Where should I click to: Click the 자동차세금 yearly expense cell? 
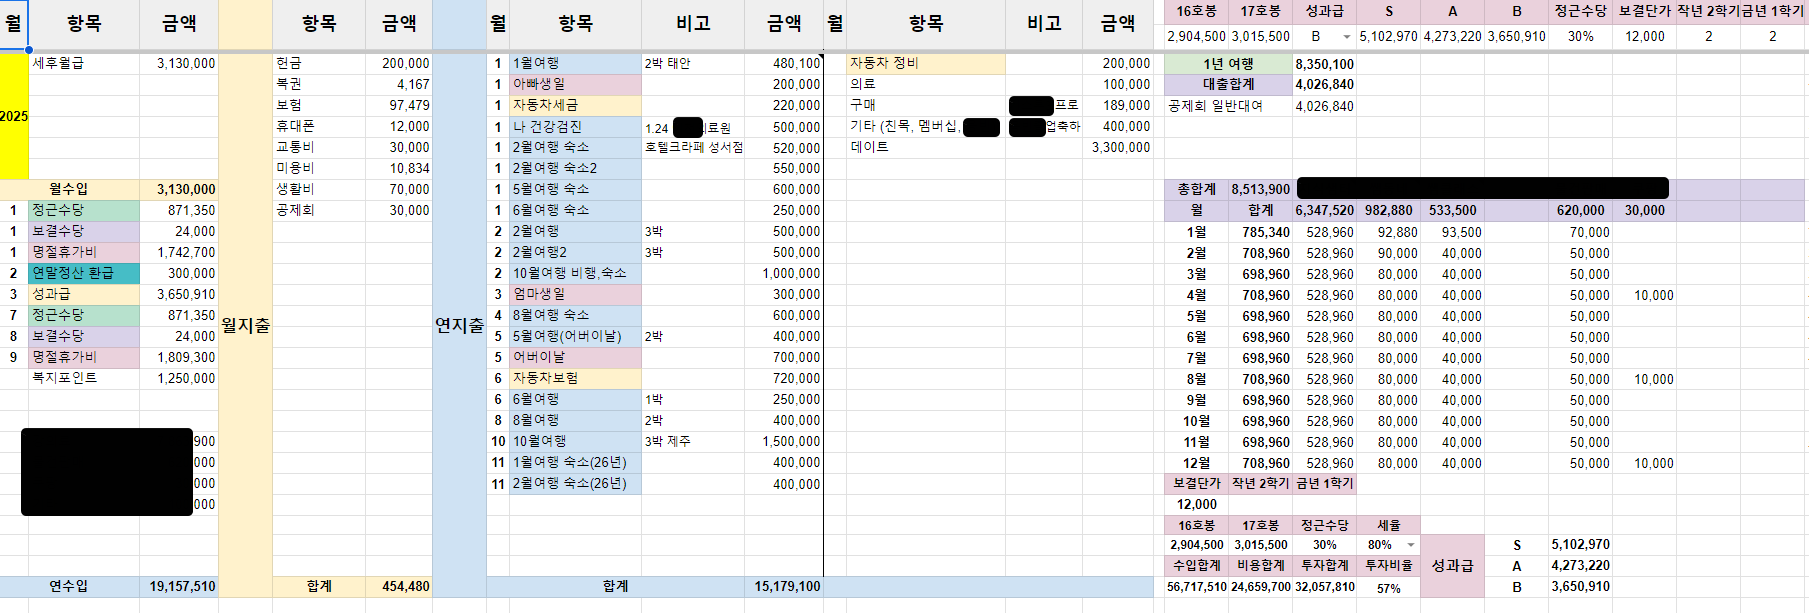(575, 105)
